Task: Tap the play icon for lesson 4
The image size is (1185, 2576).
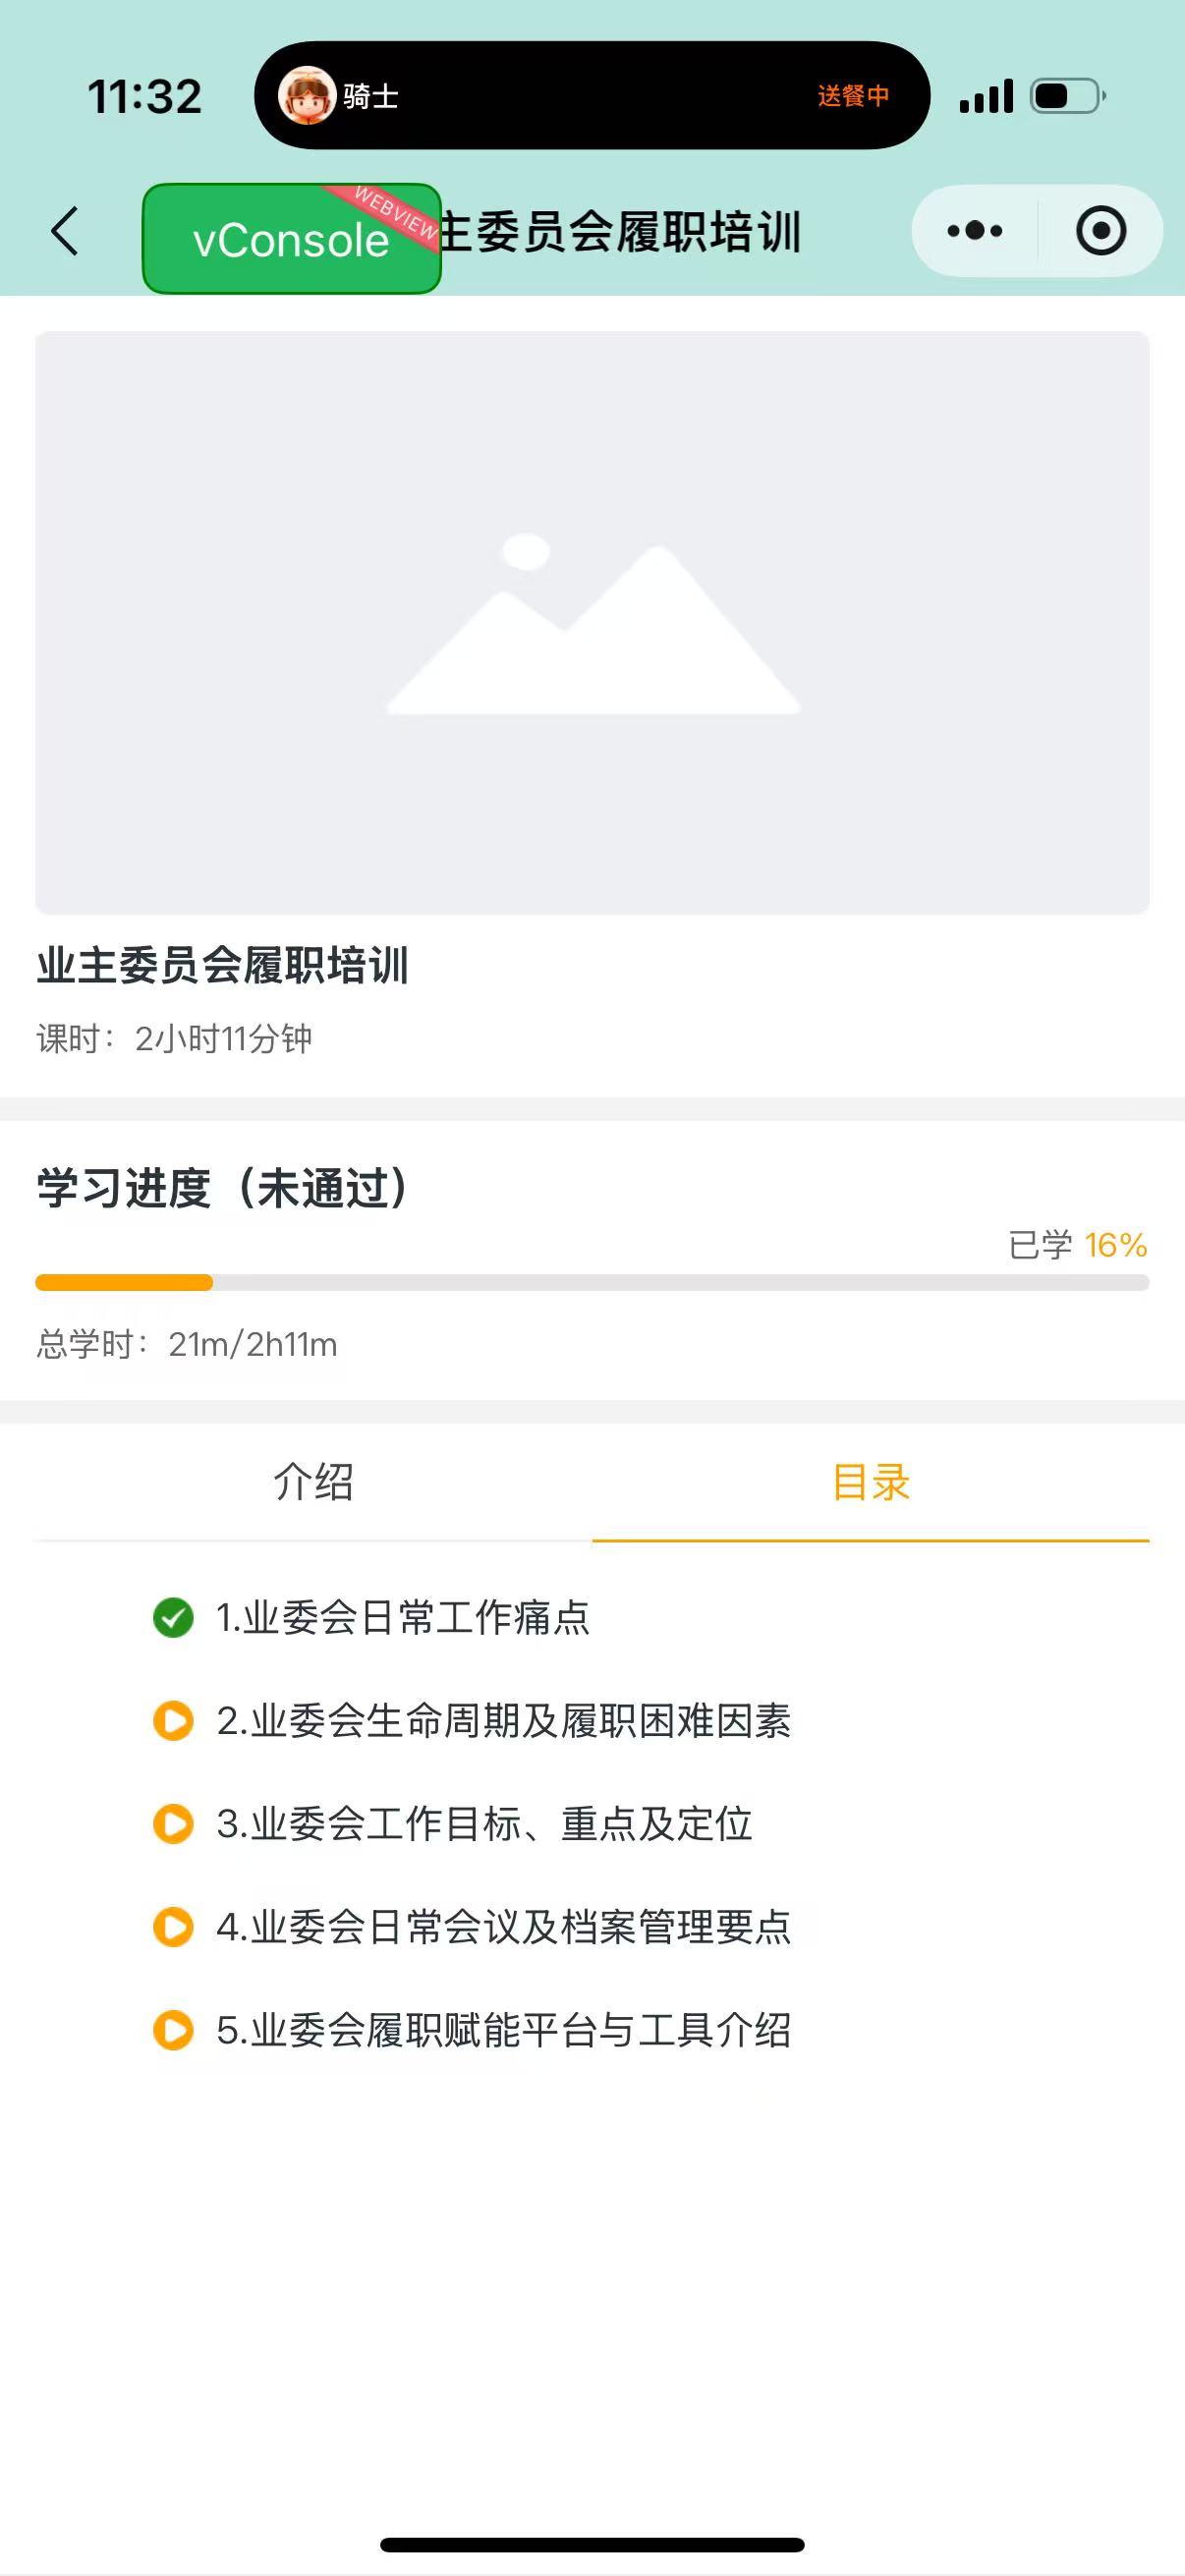Action: click(173, 1927)
